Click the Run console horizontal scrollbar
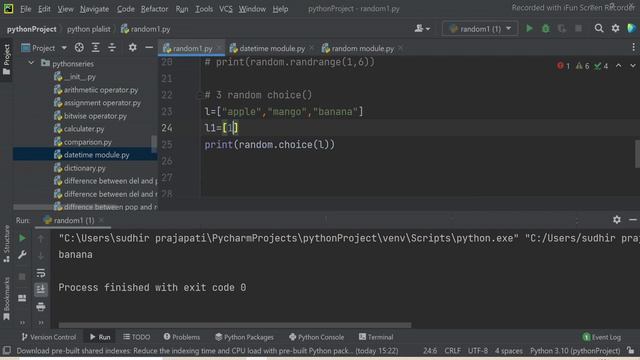This screenshot has width=640, height=360. [x=235, y=325]
